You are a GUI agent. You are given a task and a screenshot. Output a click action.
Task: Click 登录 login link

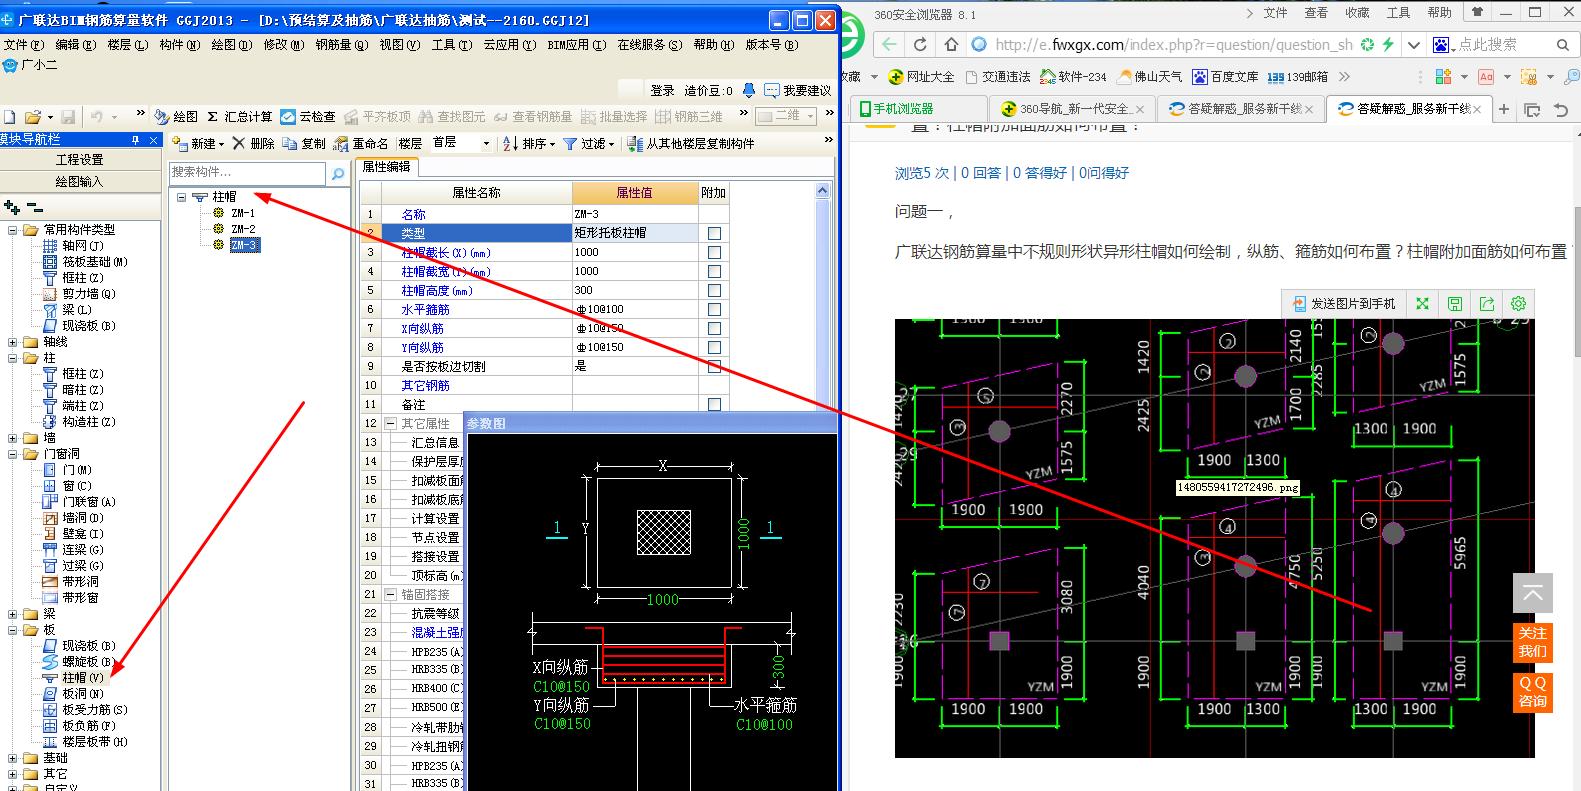tap(662, 90)
